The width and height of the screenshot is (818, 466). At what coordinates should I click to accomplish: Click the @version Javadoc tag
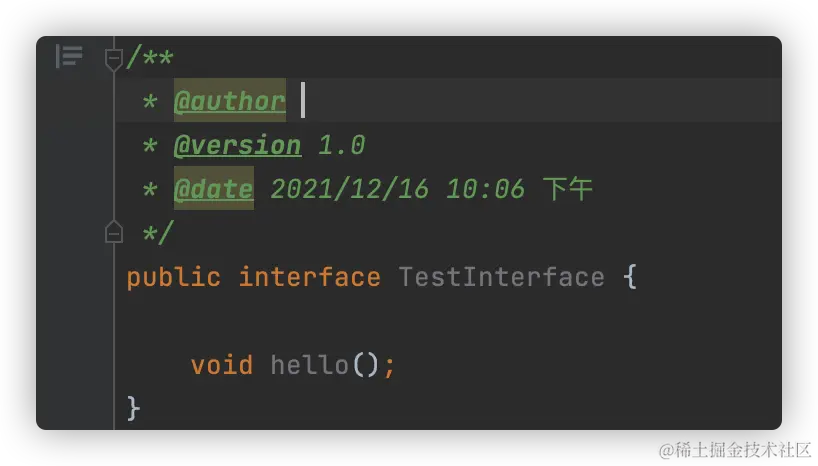pos(237,145)
